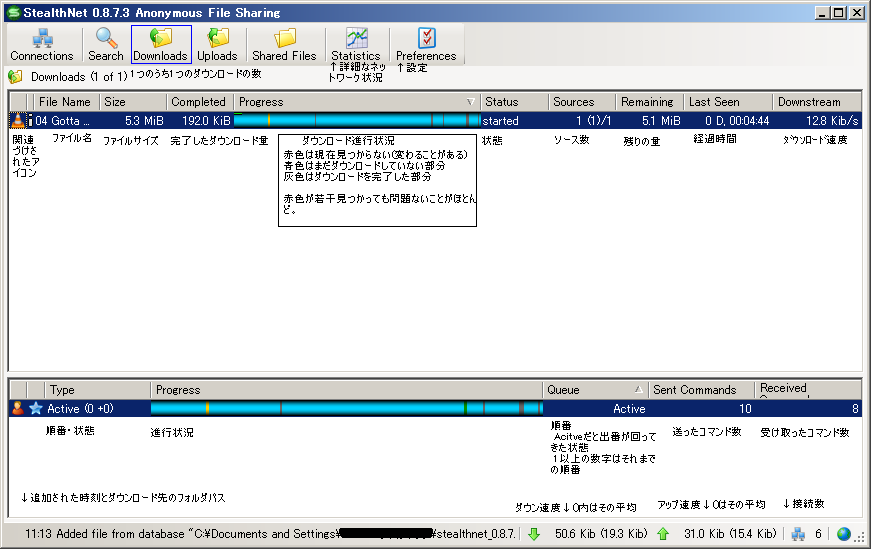
Task: Click the '5.3 MiB' size cell
Action: [144, 121]
